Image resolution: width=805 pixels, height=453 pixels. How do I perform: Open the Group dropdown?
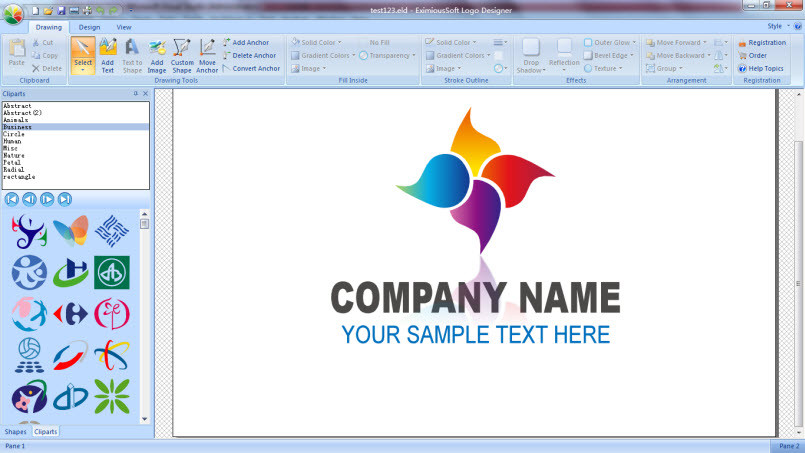click(665, 68)
